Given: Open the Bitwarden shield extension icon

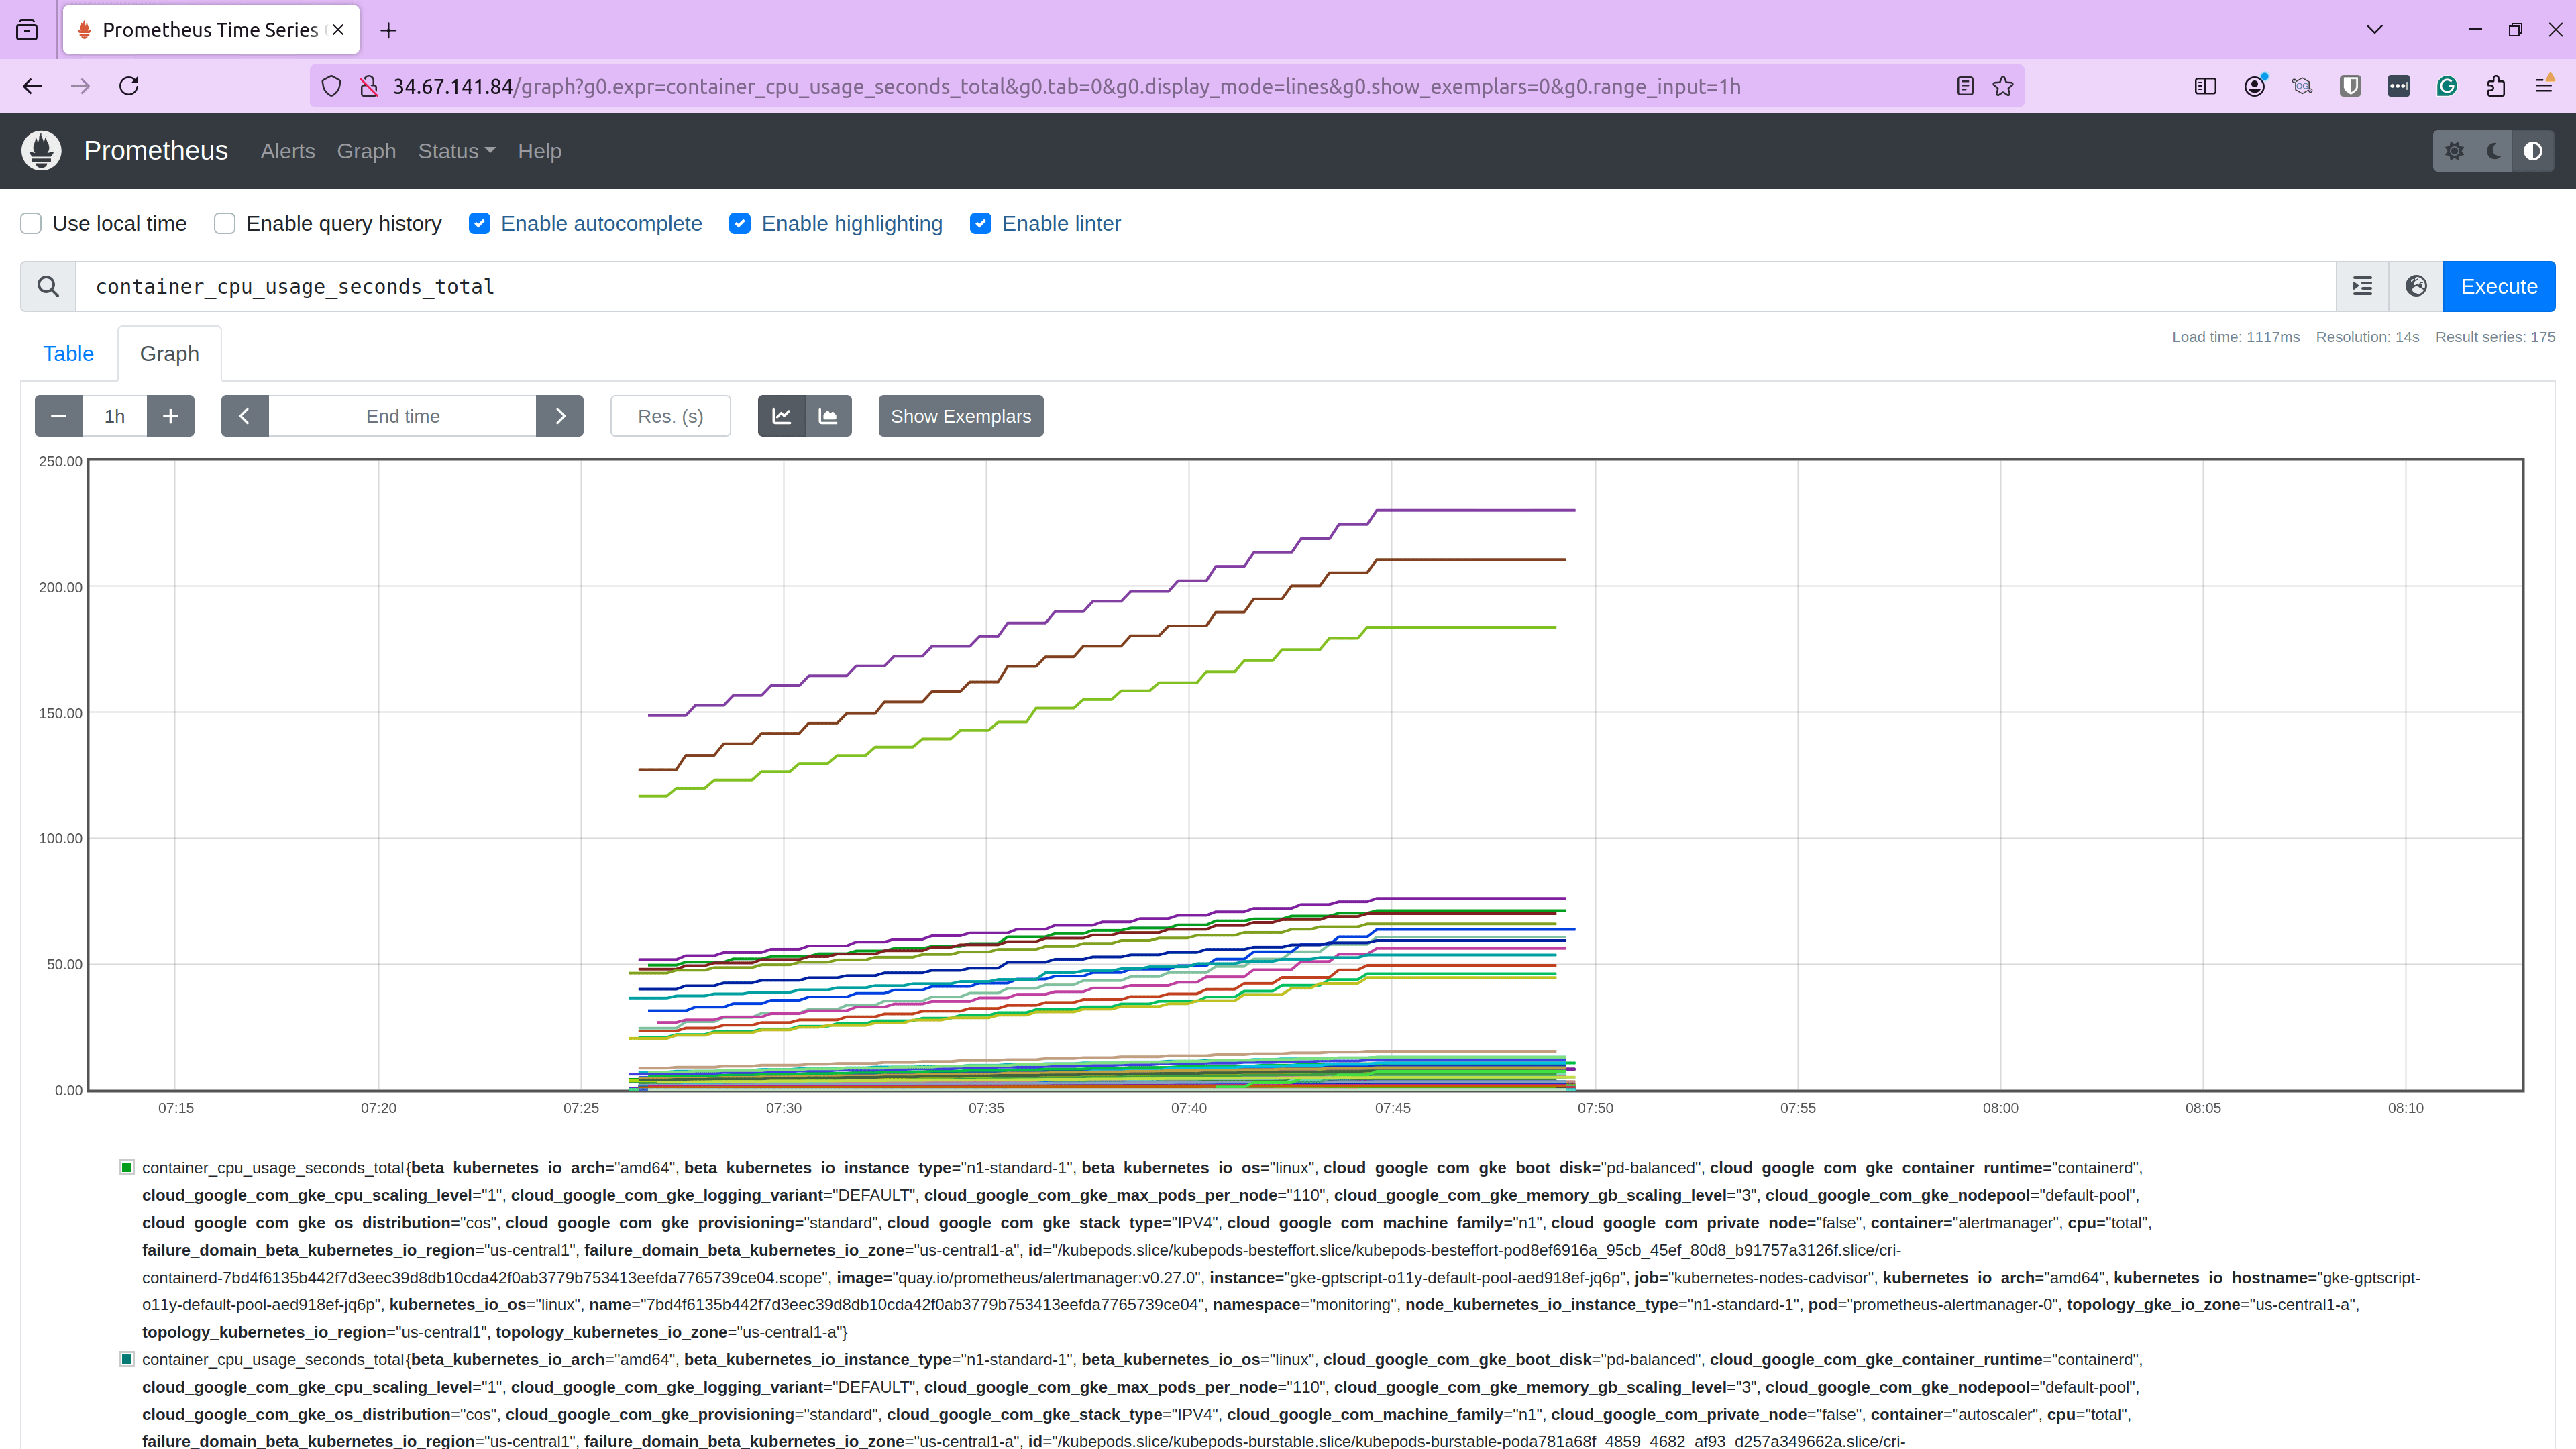Looking at the screenshot, I should click(x=2350, y=86).
